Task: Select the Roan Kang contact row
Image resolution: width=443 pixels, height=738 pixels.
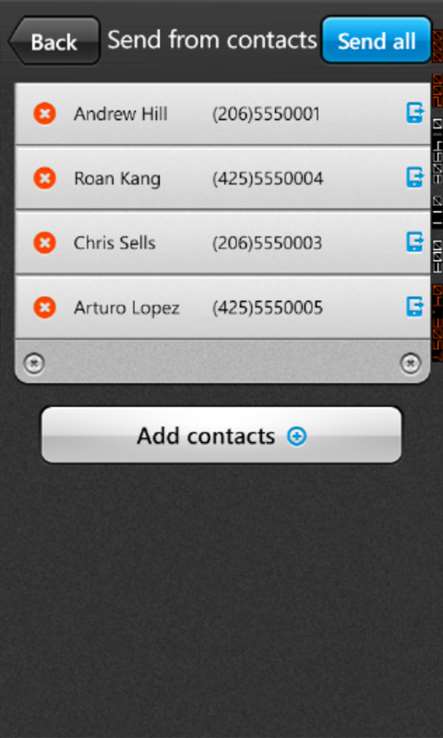Action: (x=223, y=178)
